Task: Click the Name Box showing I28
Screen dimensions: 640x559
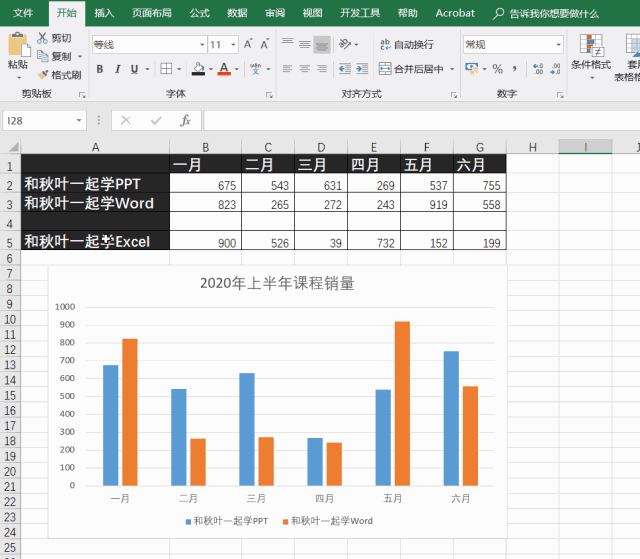Action: 39,120
